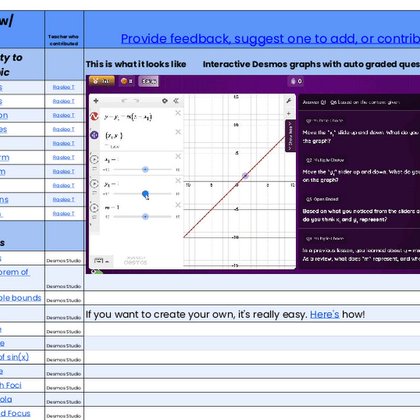Remove the y1 slider expression
The image size is (420, 420).
(178, 181)
